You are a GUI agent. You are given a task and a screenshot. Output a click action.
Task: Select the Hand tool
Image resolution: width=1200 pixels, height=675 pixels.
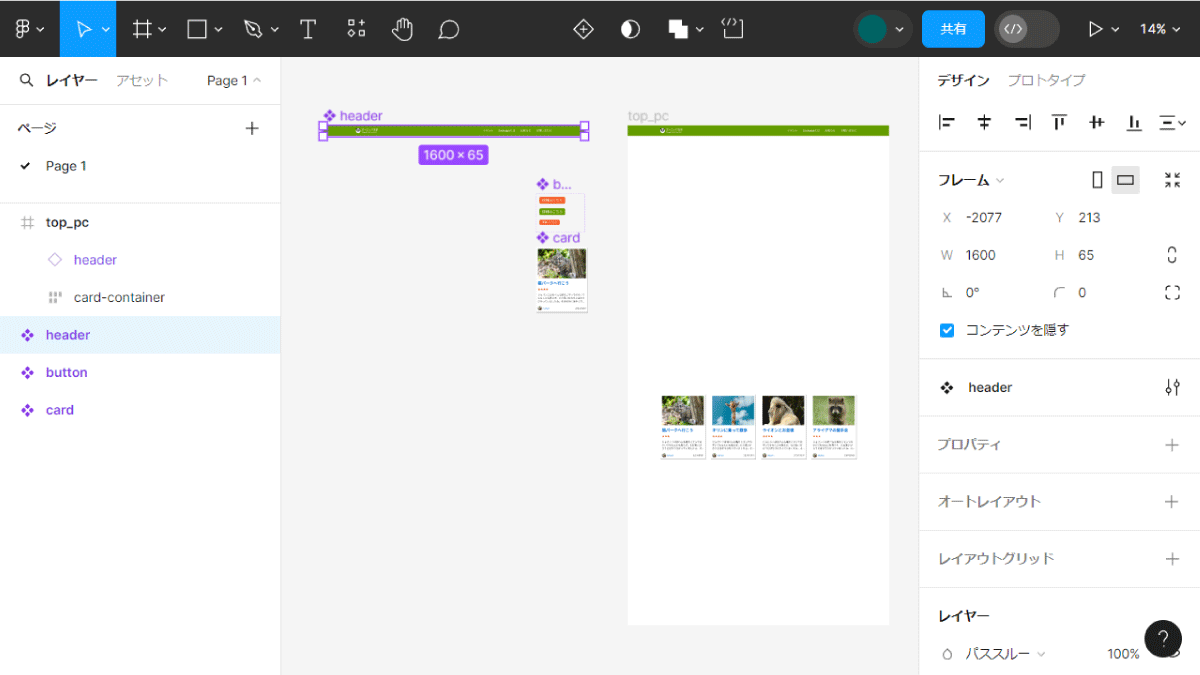(x=402, y=29)
